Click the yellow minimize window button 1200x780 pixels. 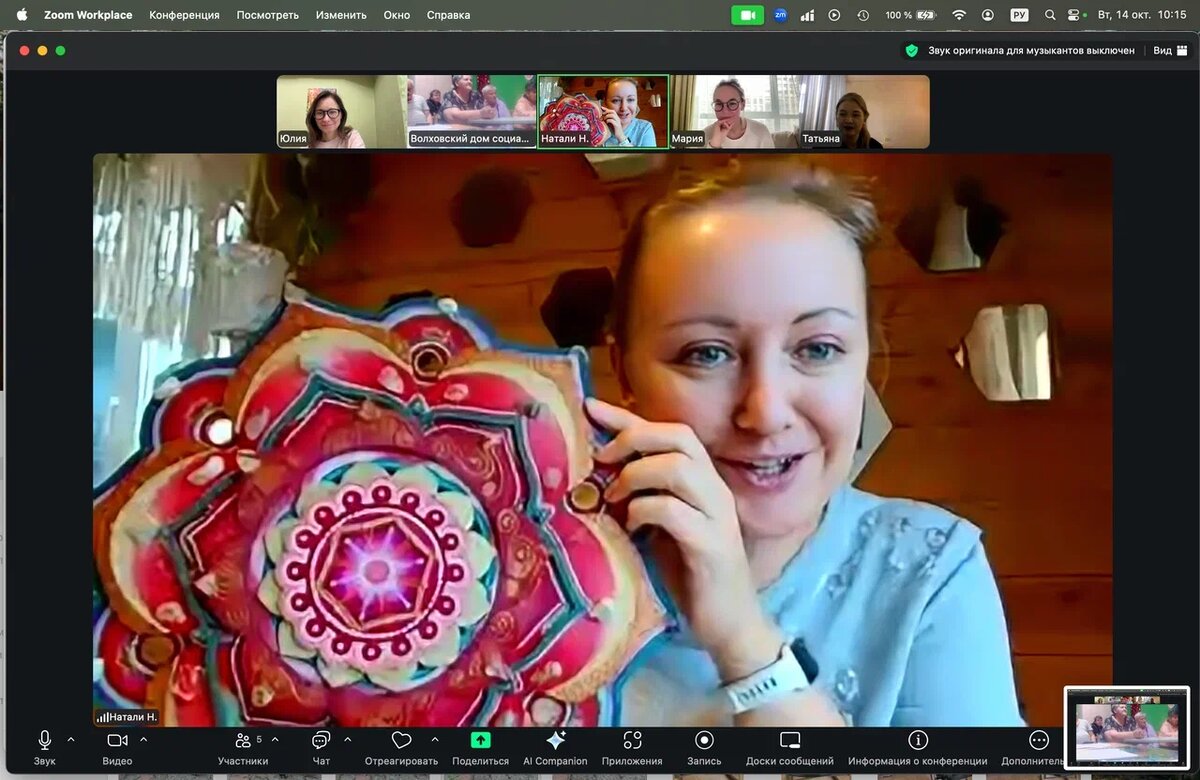(x=42, y=50)
